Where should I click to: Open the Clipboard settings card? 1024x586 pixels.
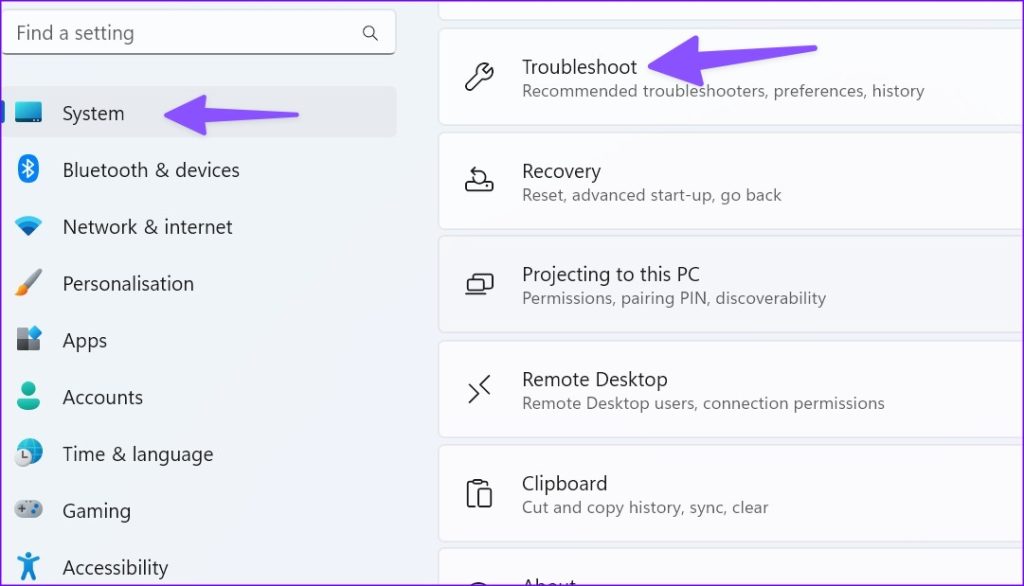click(731, 494)
